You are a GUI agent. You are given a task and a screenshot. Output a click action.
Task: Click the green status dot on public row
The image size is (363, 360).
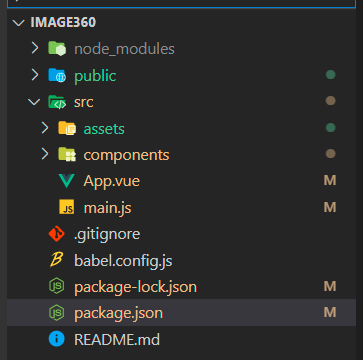coord(330,75)
